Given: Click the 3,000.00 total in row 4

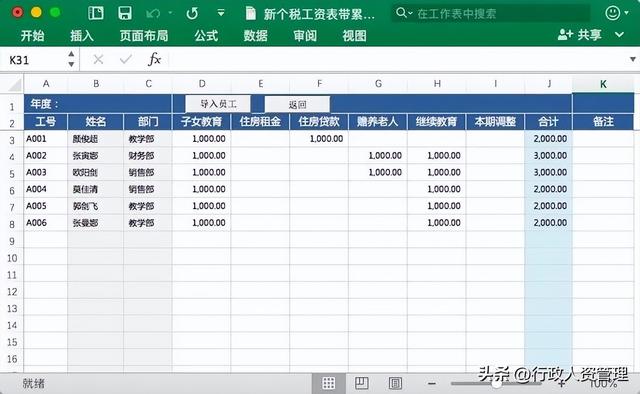Looking at the screenshot, I should click(x=548, y=156).
